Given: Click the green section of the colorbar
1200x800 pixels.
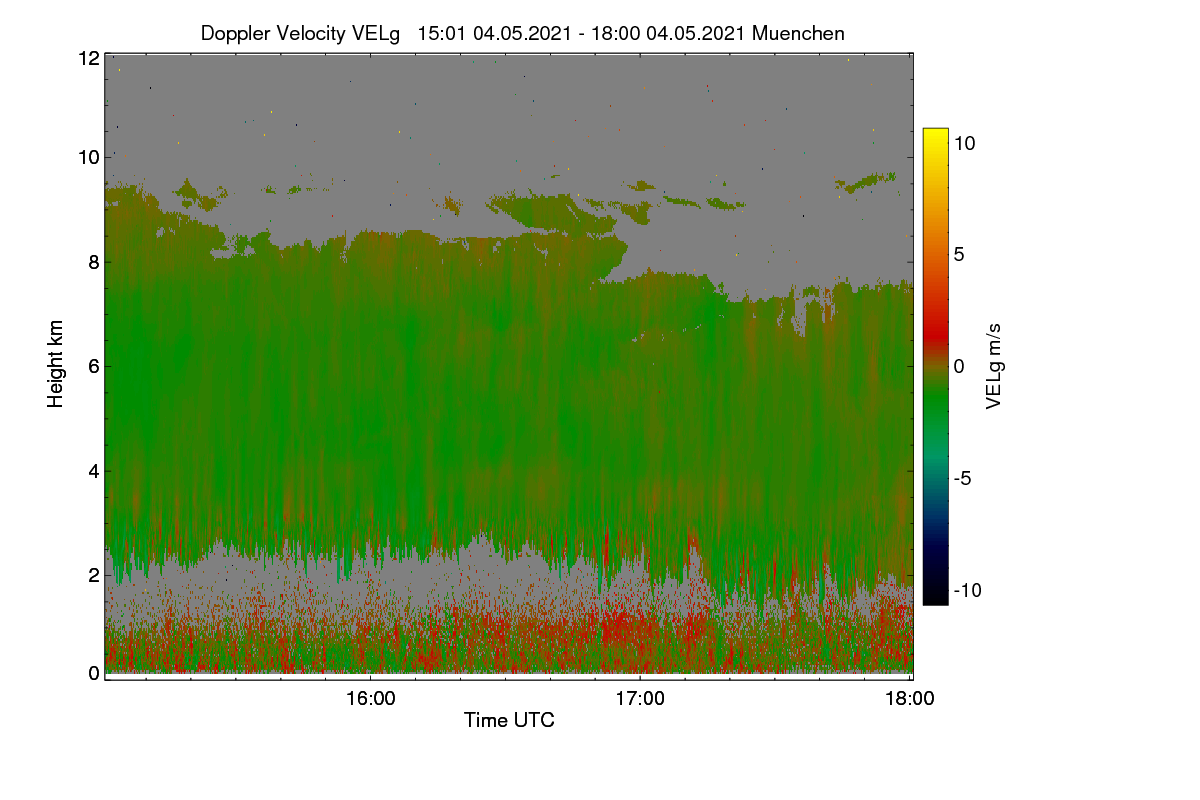Looking at the screenshot, I should click(x=935, y=410).
